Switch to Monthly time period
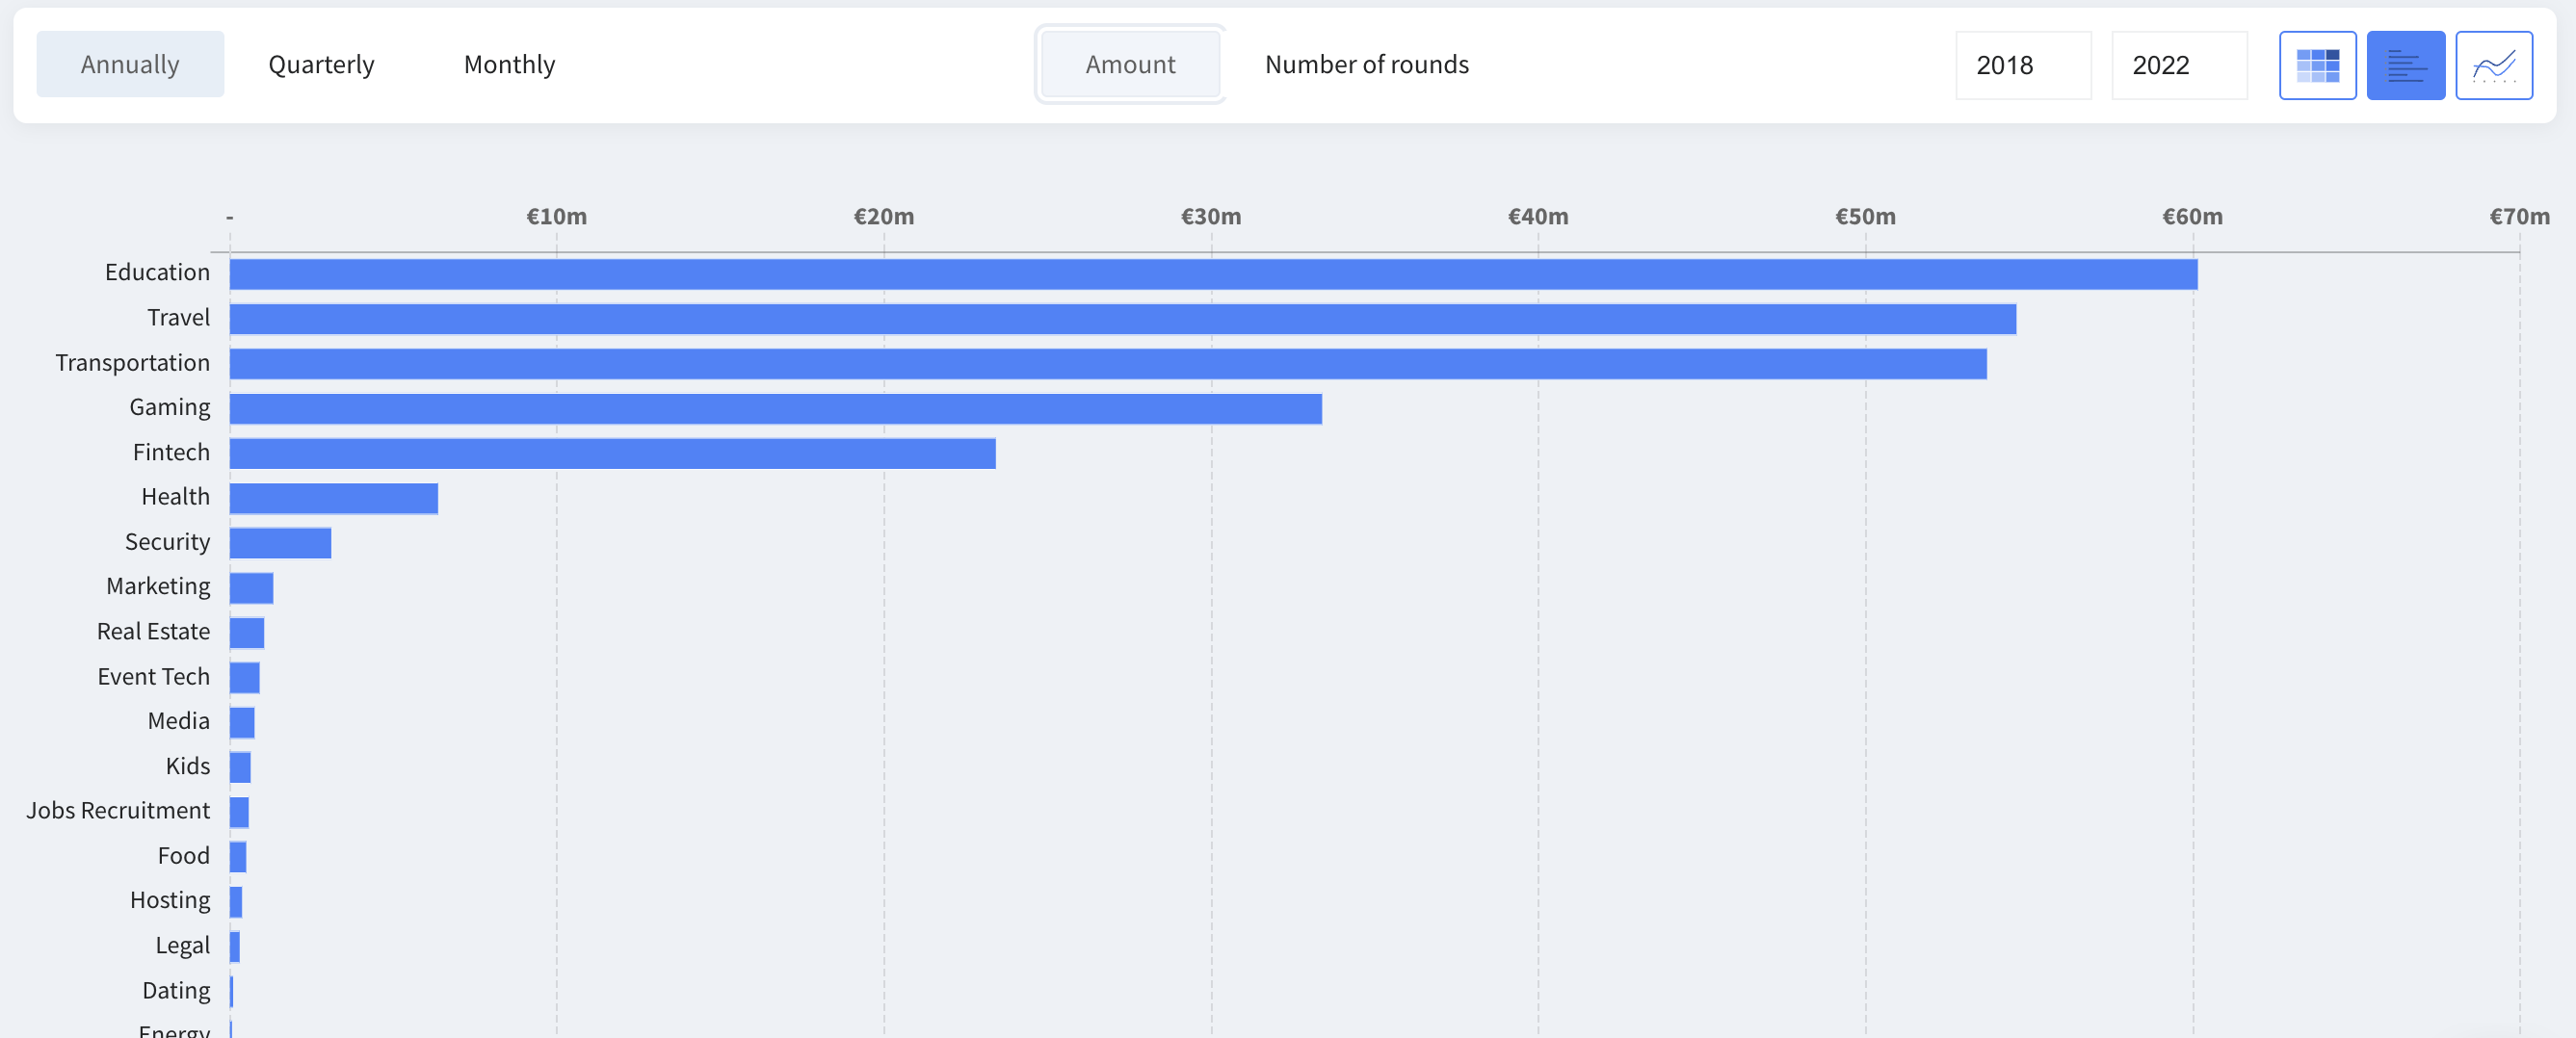Screen dimensions: 2576x1038 click(509, 65)
